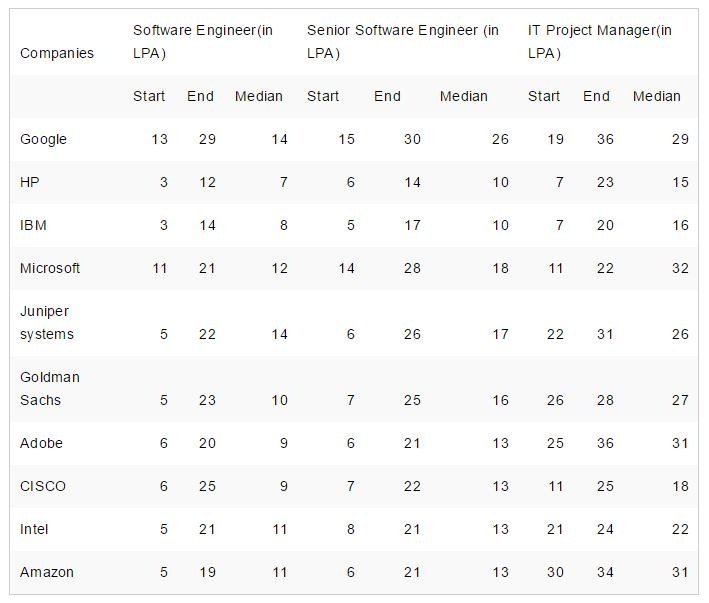Click IBM in the Companies column
The width and height of the screenshot is (709, 603).
tap(33, 225)
